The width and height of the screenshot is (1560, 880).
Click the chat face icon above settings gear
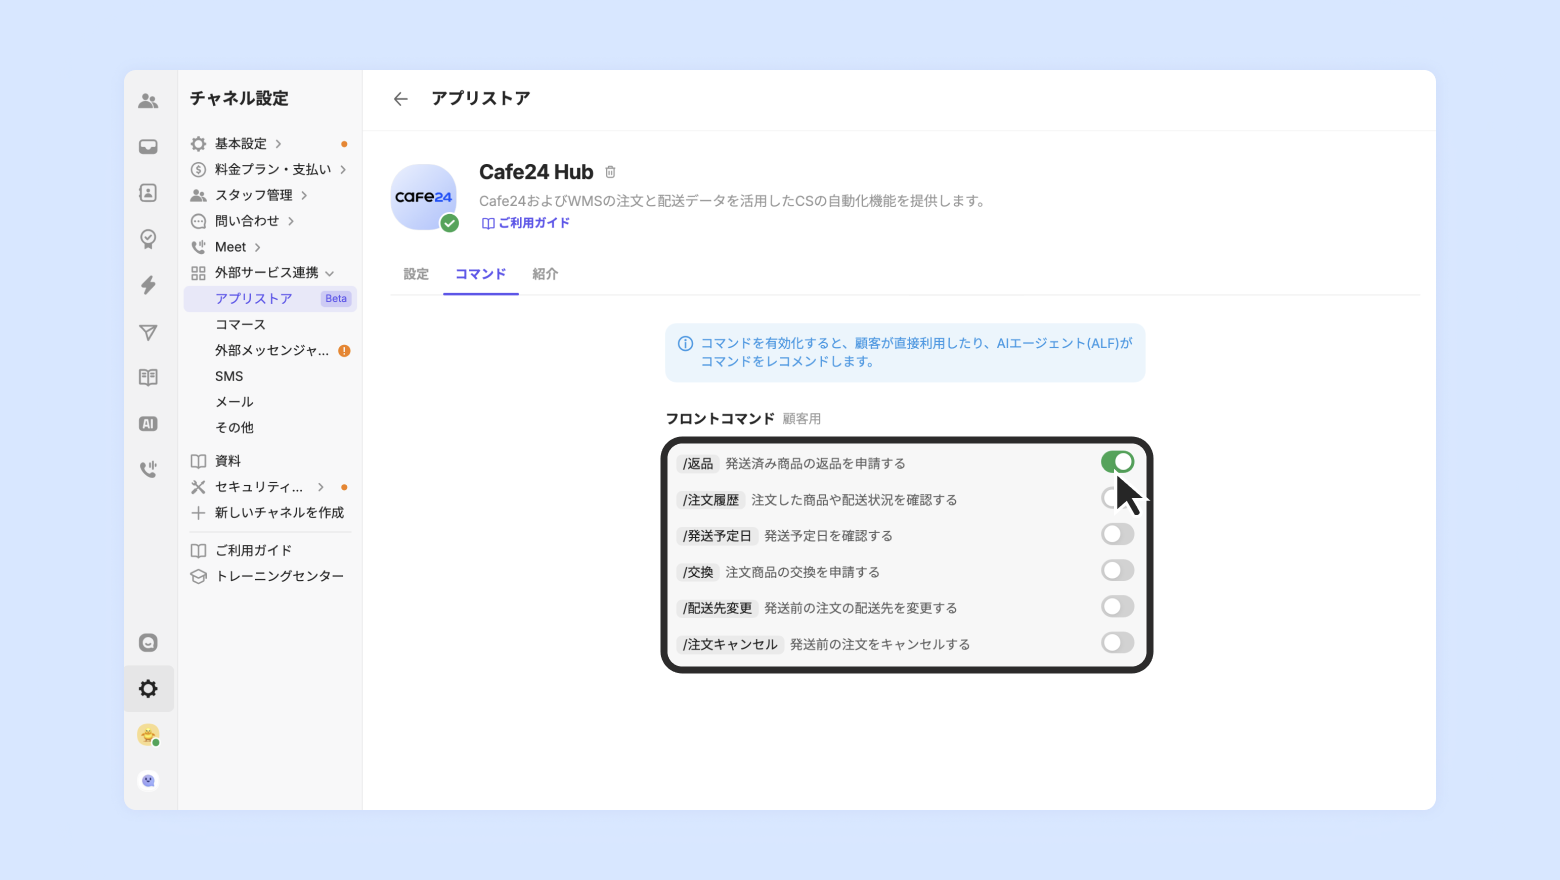[x=148, y=643]
